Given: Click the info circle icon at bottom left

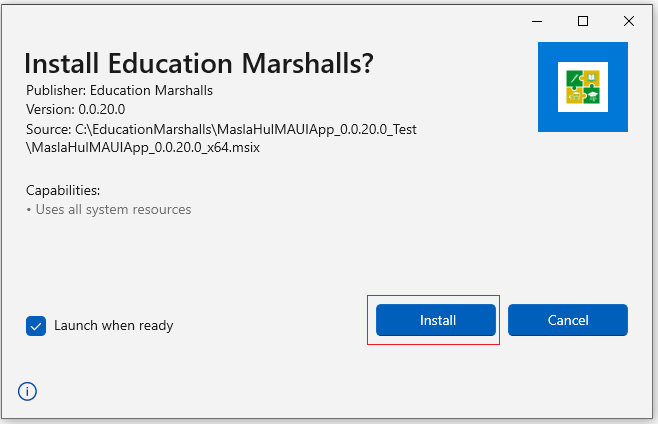Looking at the screenshot, I should 28,391.
